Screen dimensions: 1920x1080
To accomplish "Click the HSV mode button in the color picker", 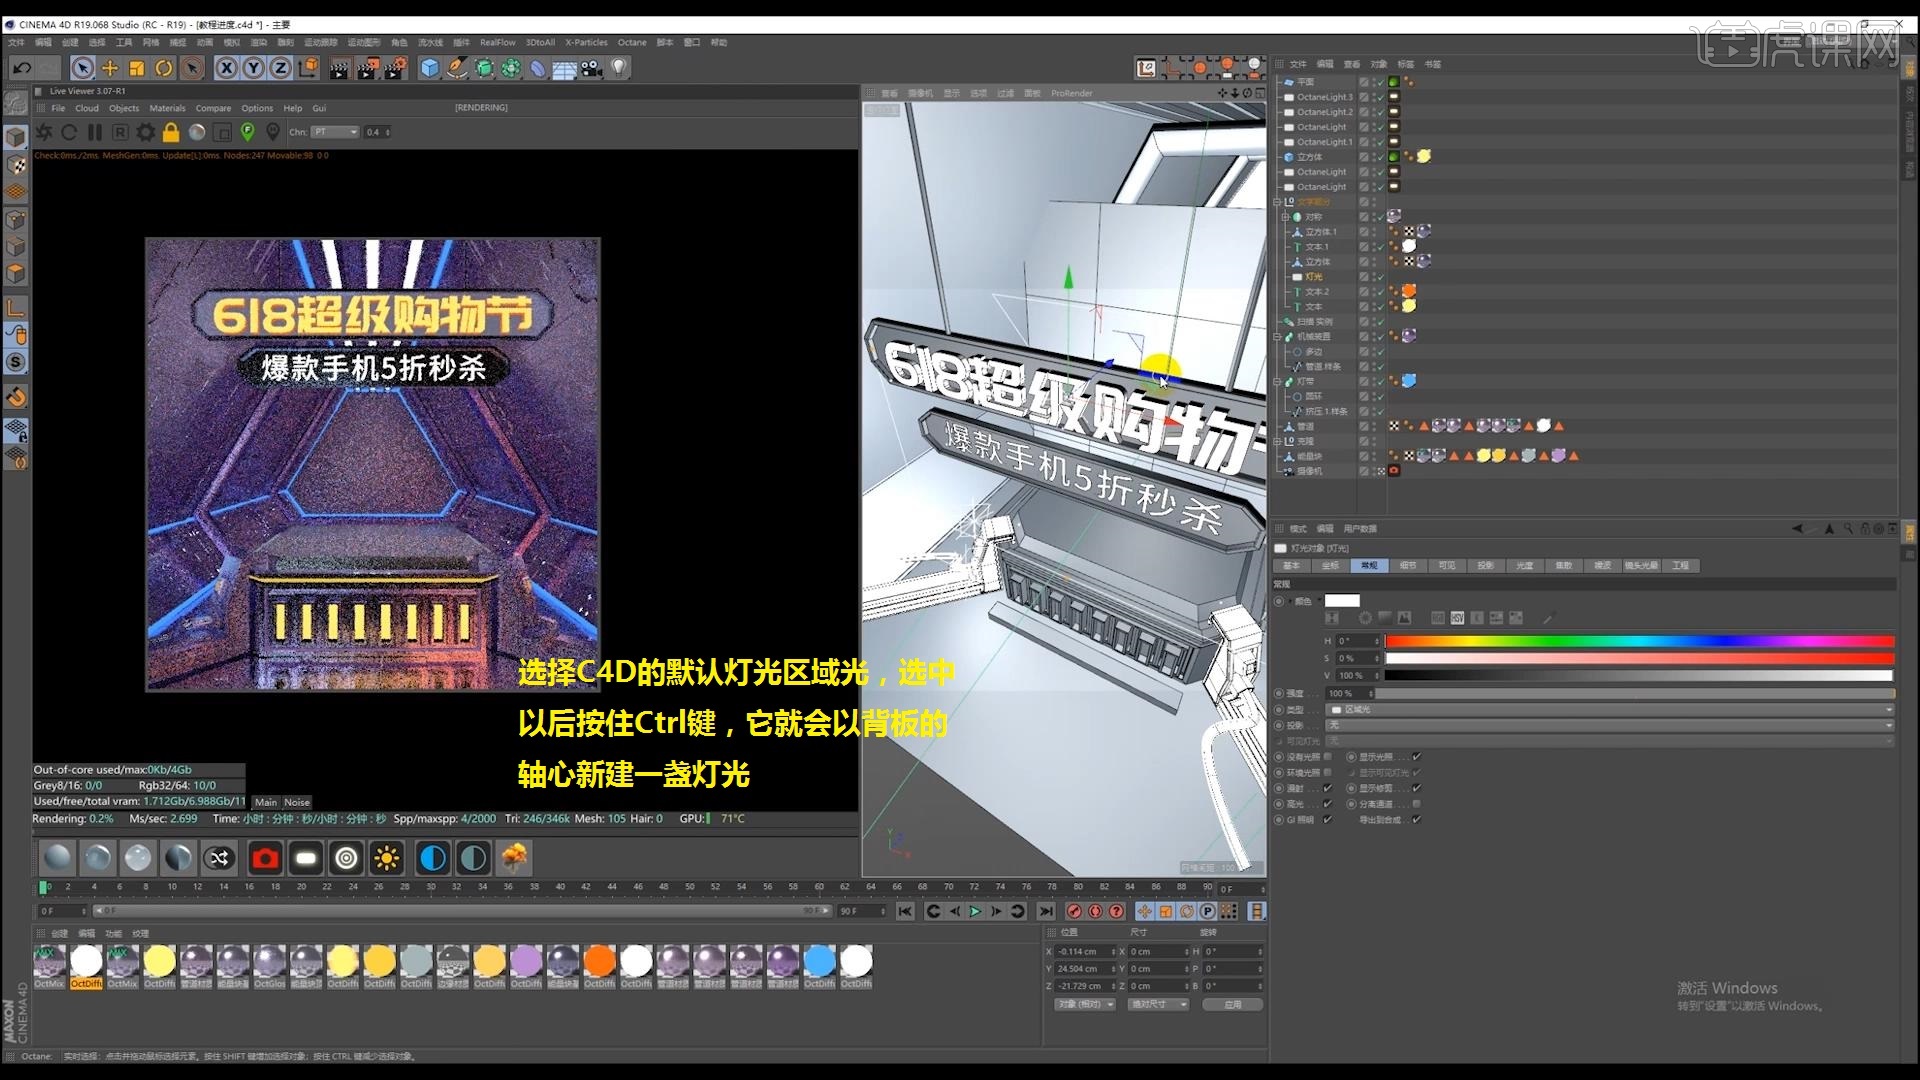I will pyautogui.click(x=1457, y=618).
